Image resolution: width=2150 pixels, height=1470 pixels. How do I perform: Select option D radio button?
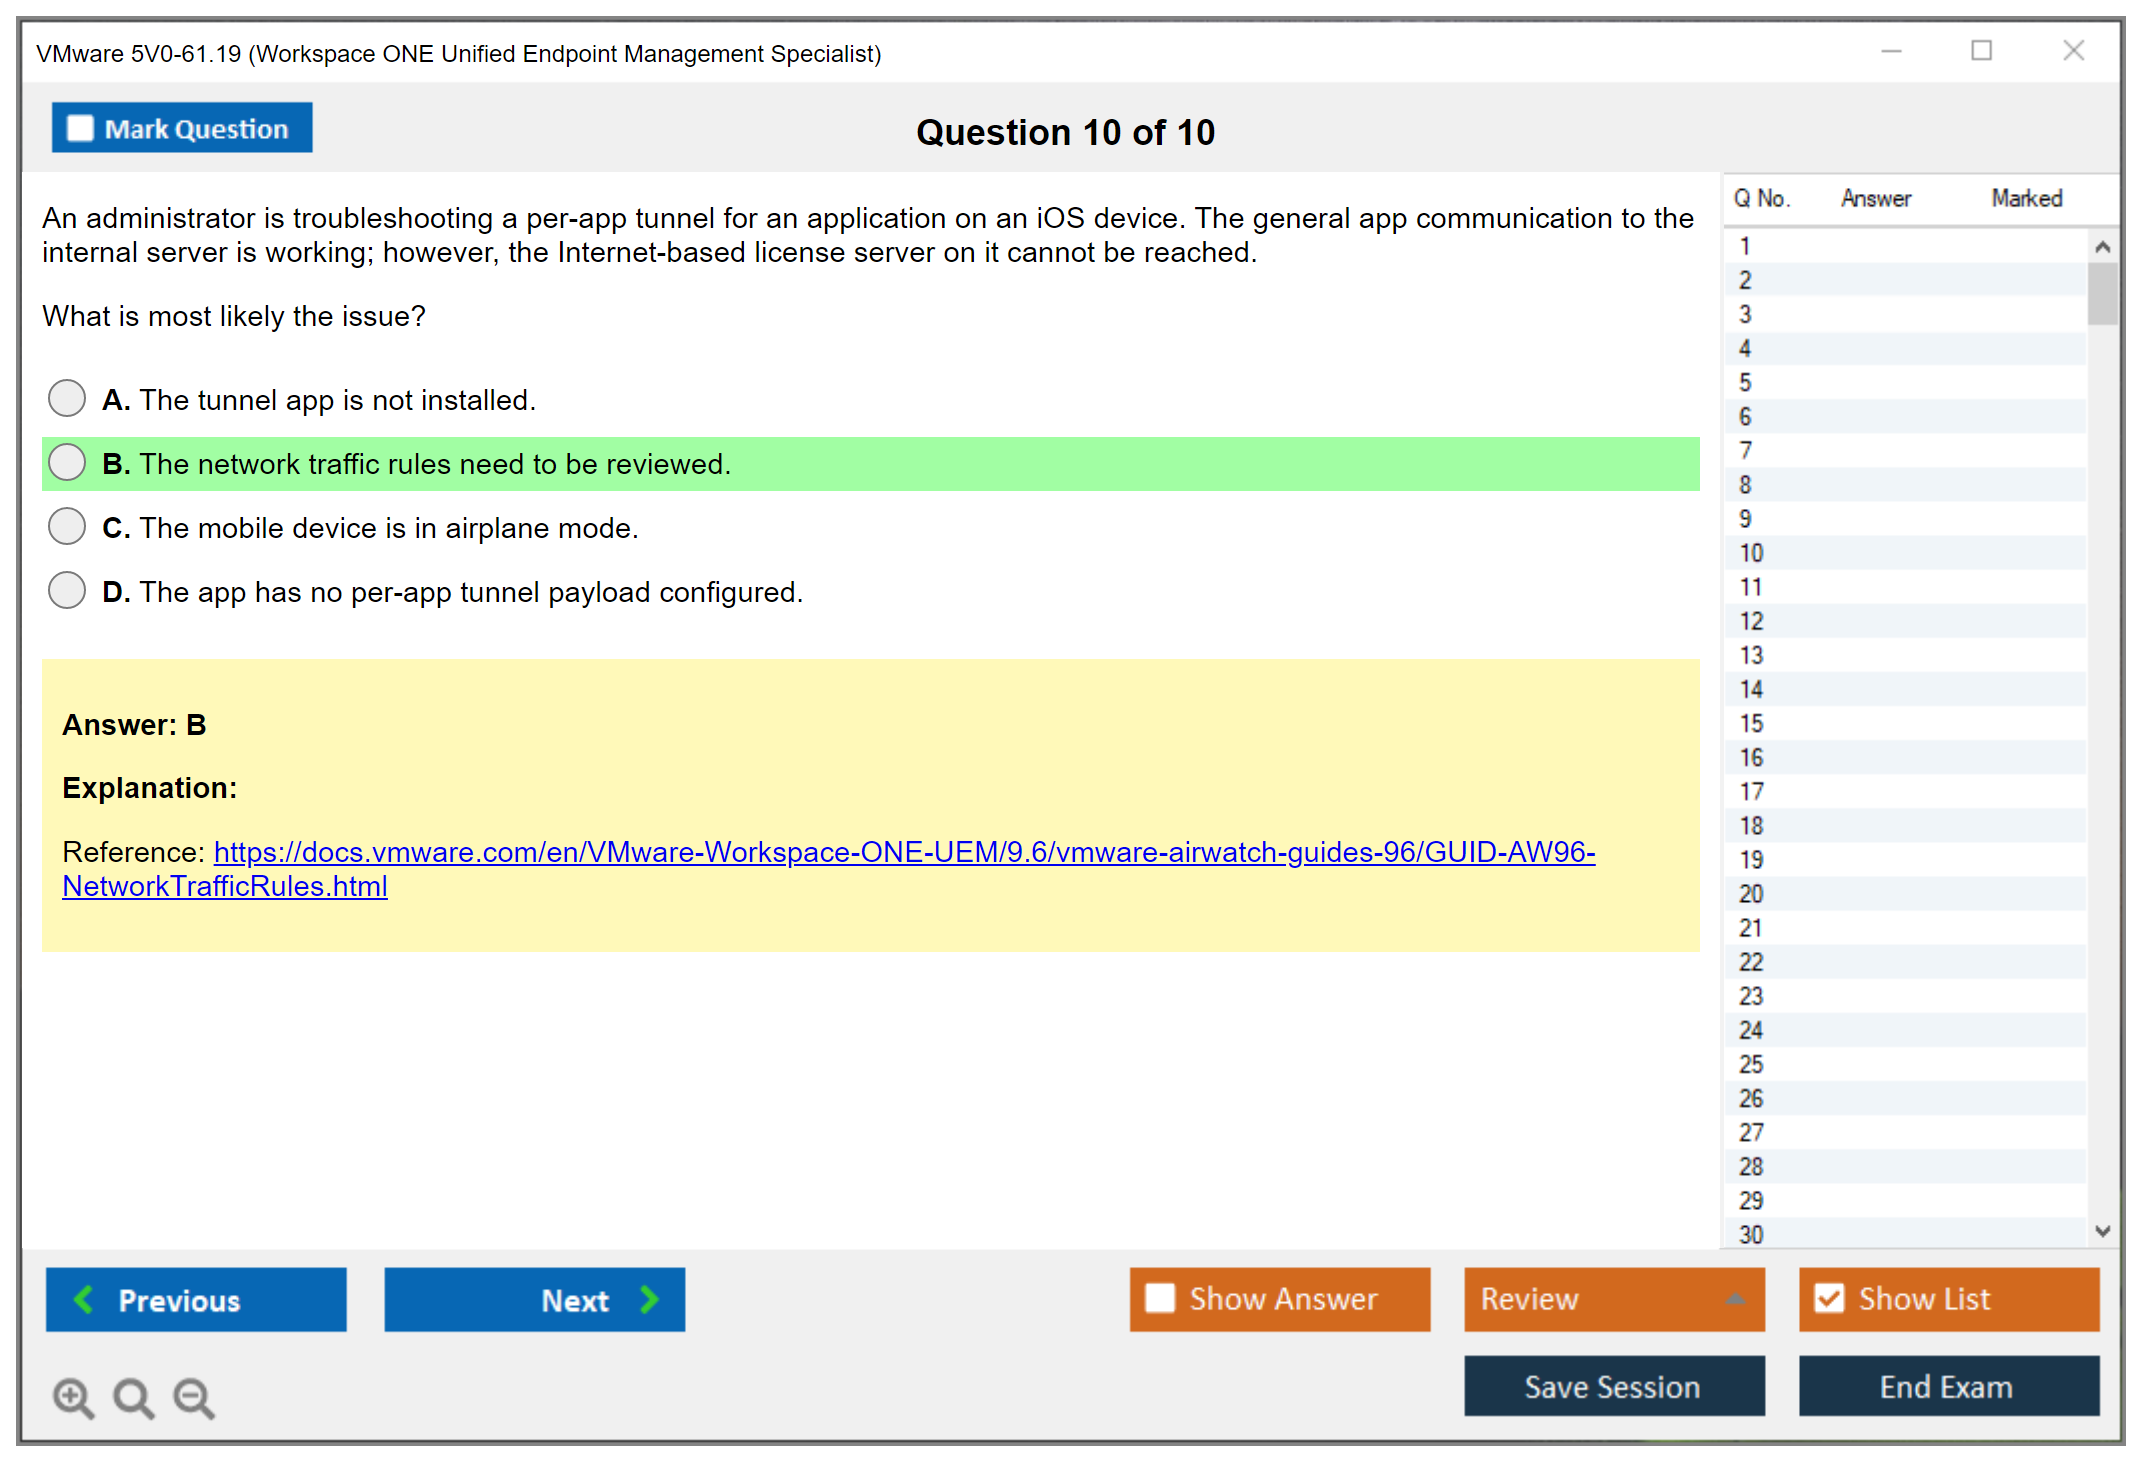pyautogui.click(x=67, y=590)
